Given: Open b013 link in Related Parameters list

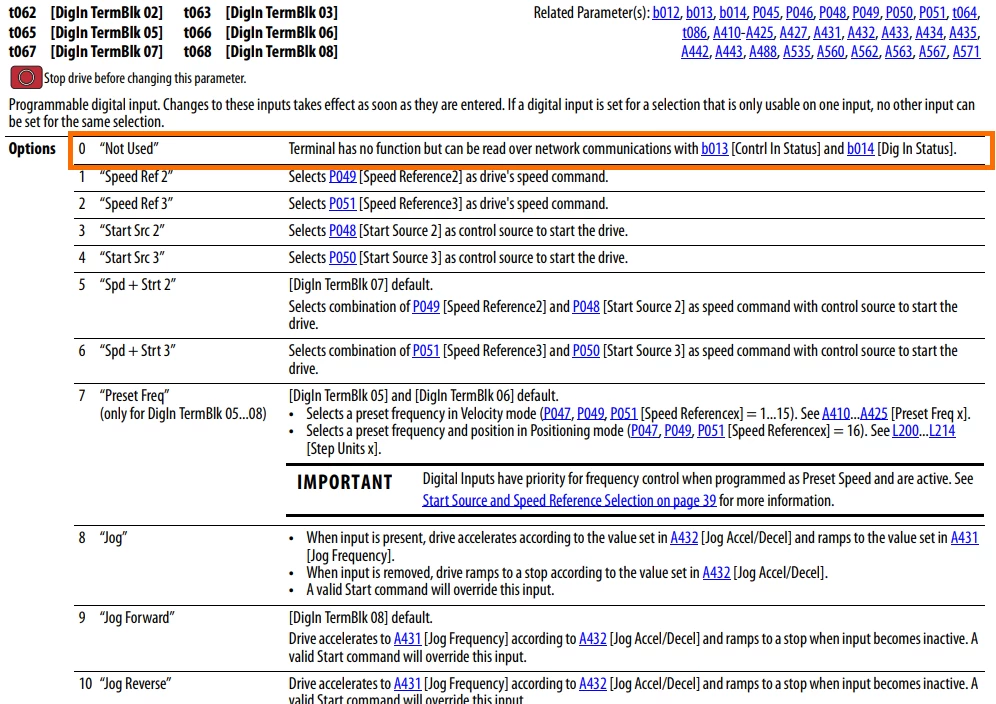Looking at the screenshot, I should point(699,13).
